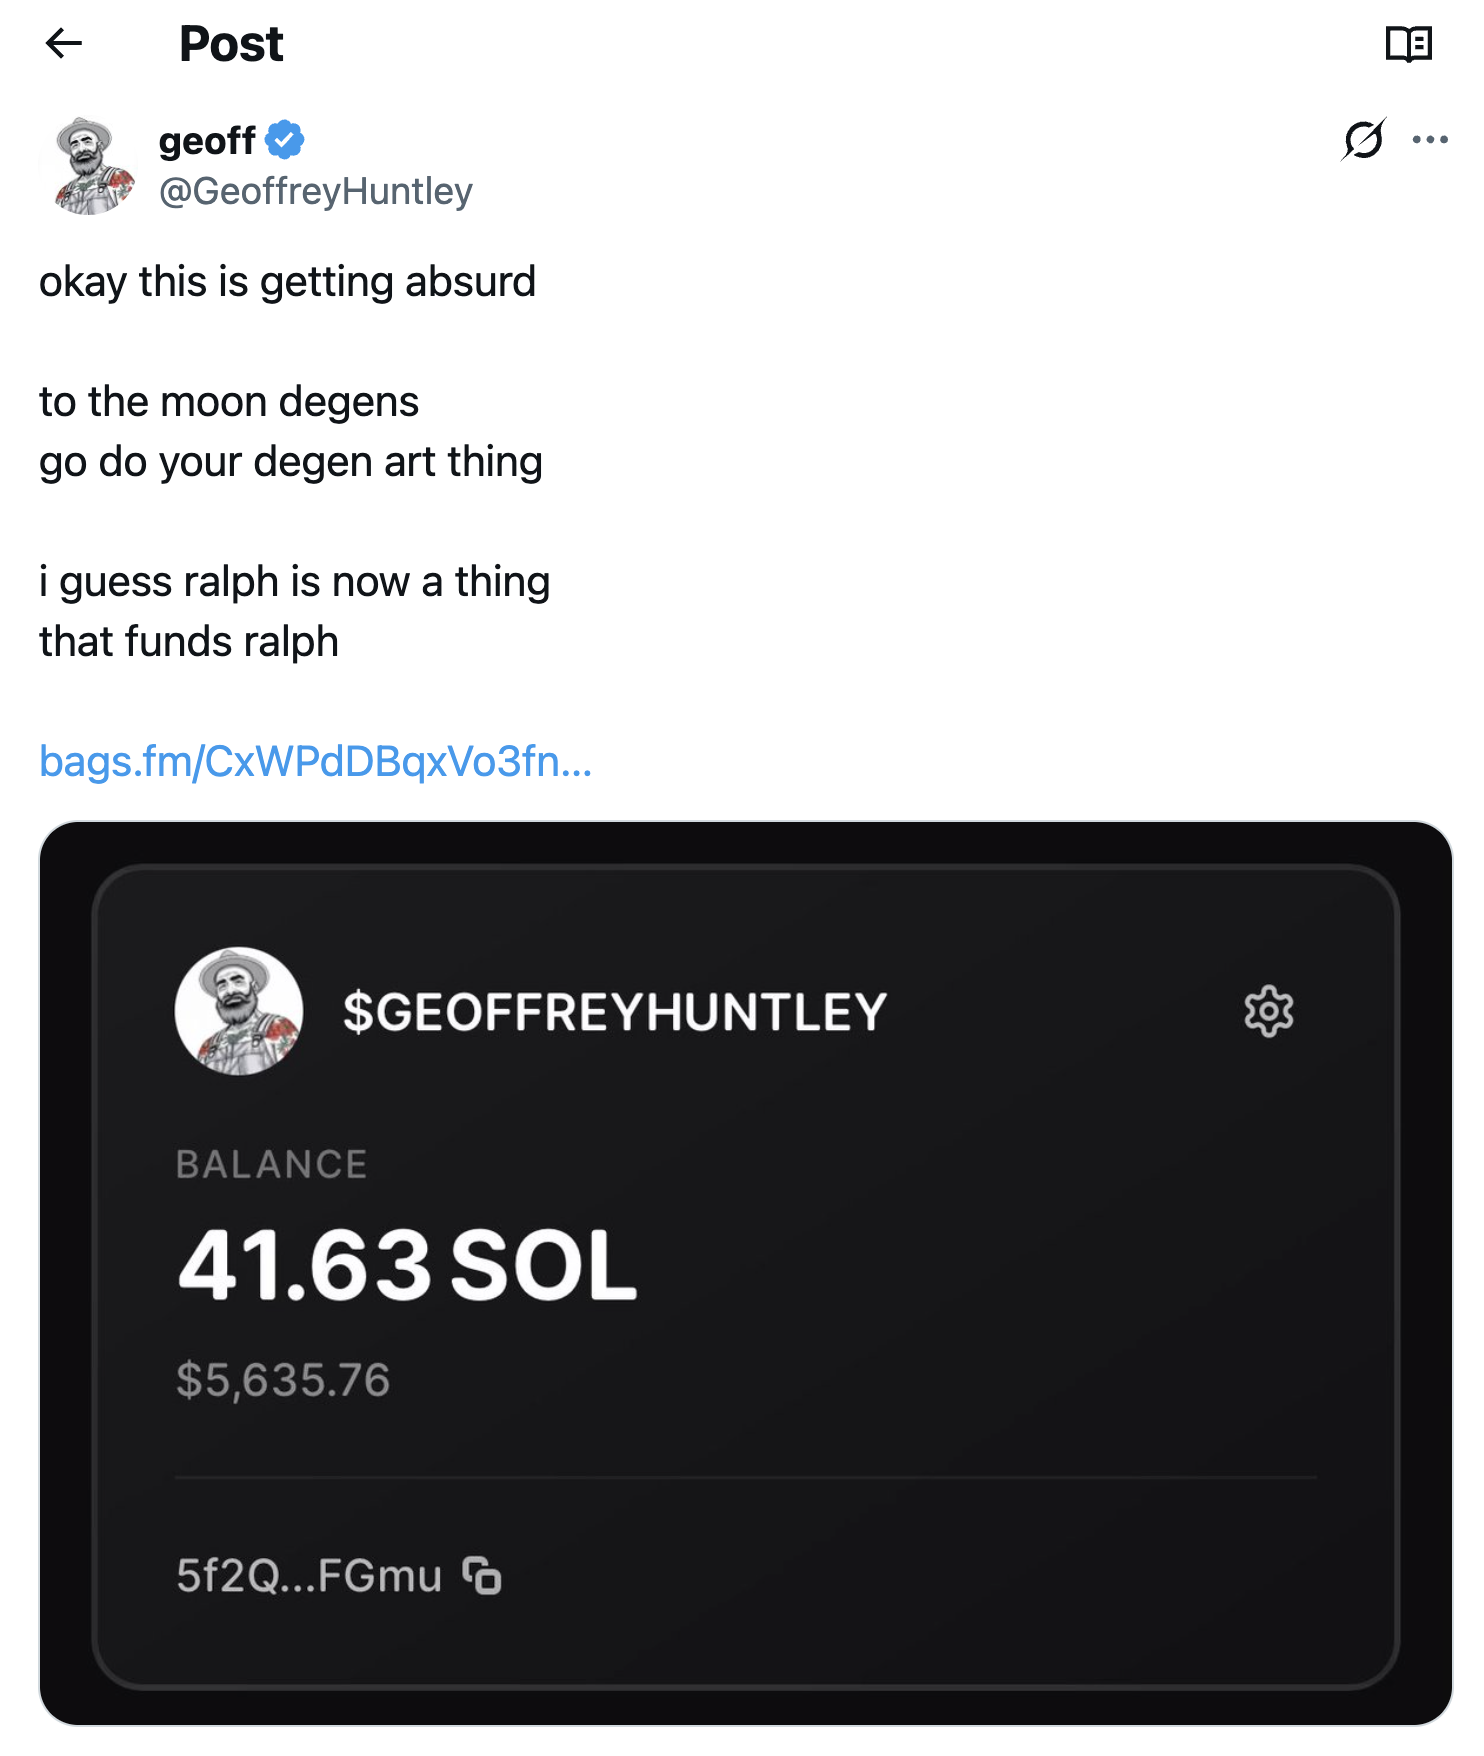Viewport: 1484px width, 1756px height.
Task: Click the $GEOFFREYHUNTLEY token avatar
Action: (x=239, y=1013)
